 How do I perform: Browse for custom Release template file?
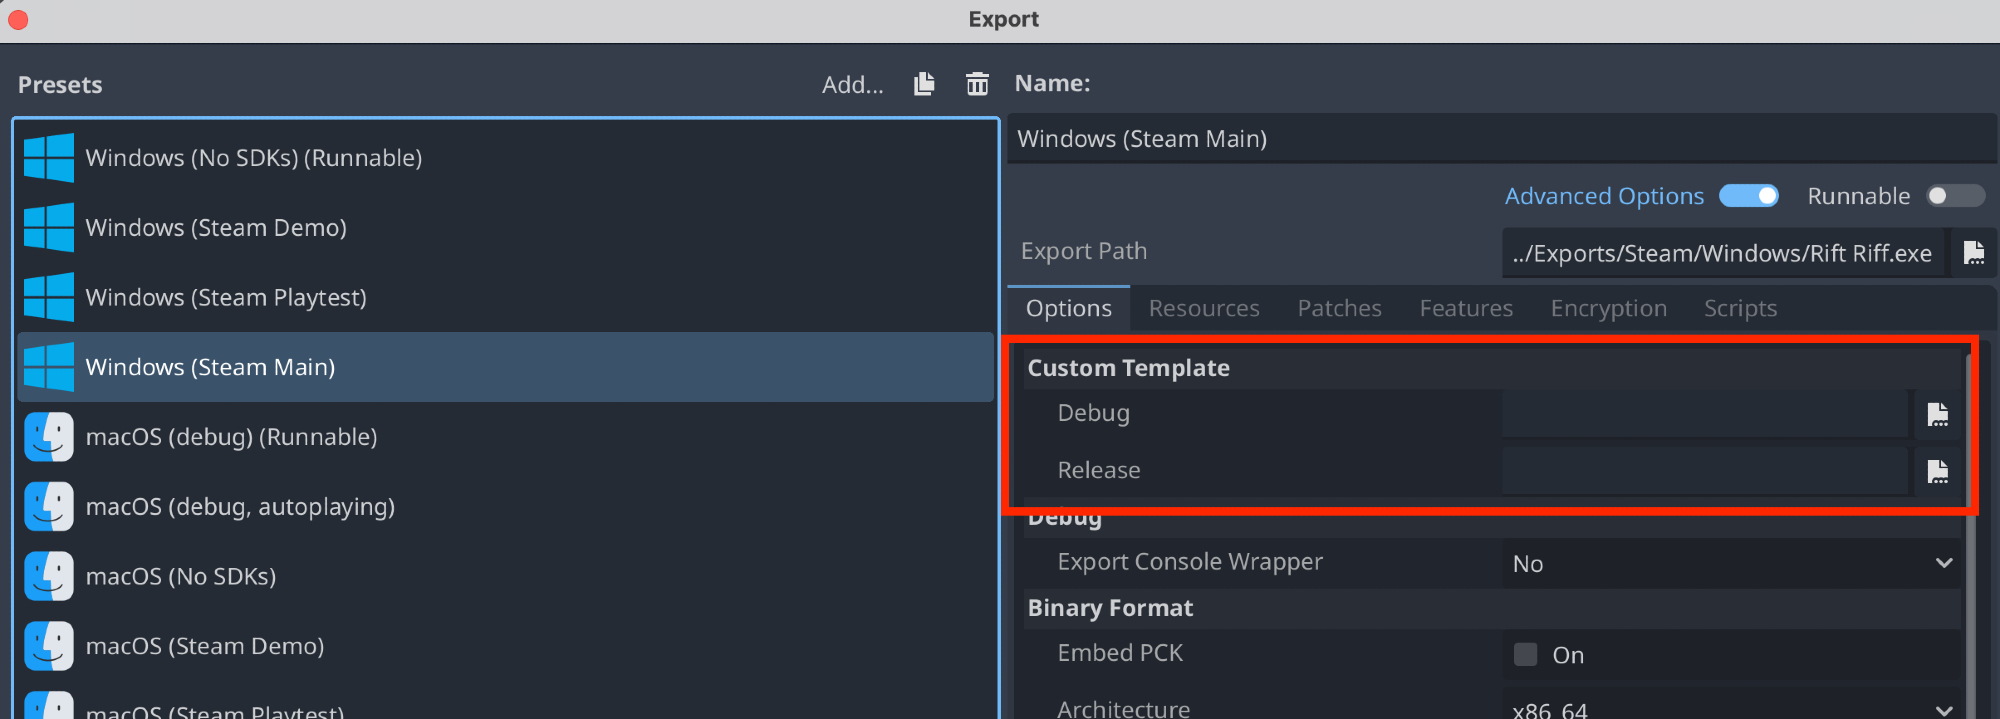(x=1937, y=471)
